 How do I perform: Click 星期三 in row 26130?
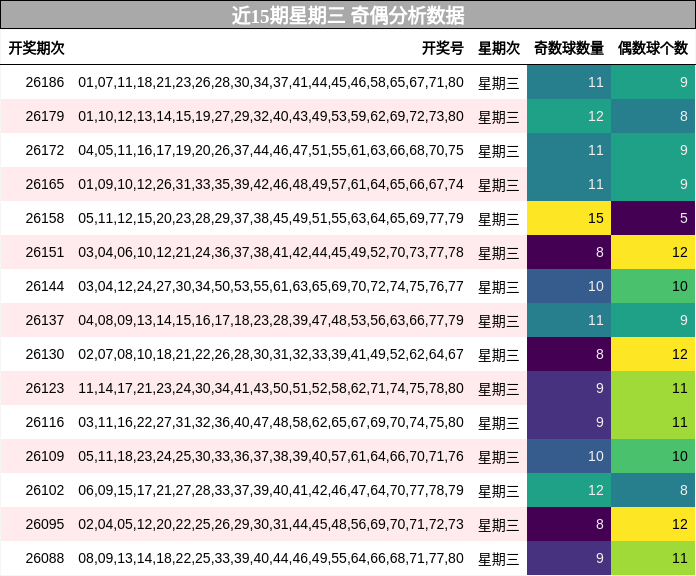(498, 355)
